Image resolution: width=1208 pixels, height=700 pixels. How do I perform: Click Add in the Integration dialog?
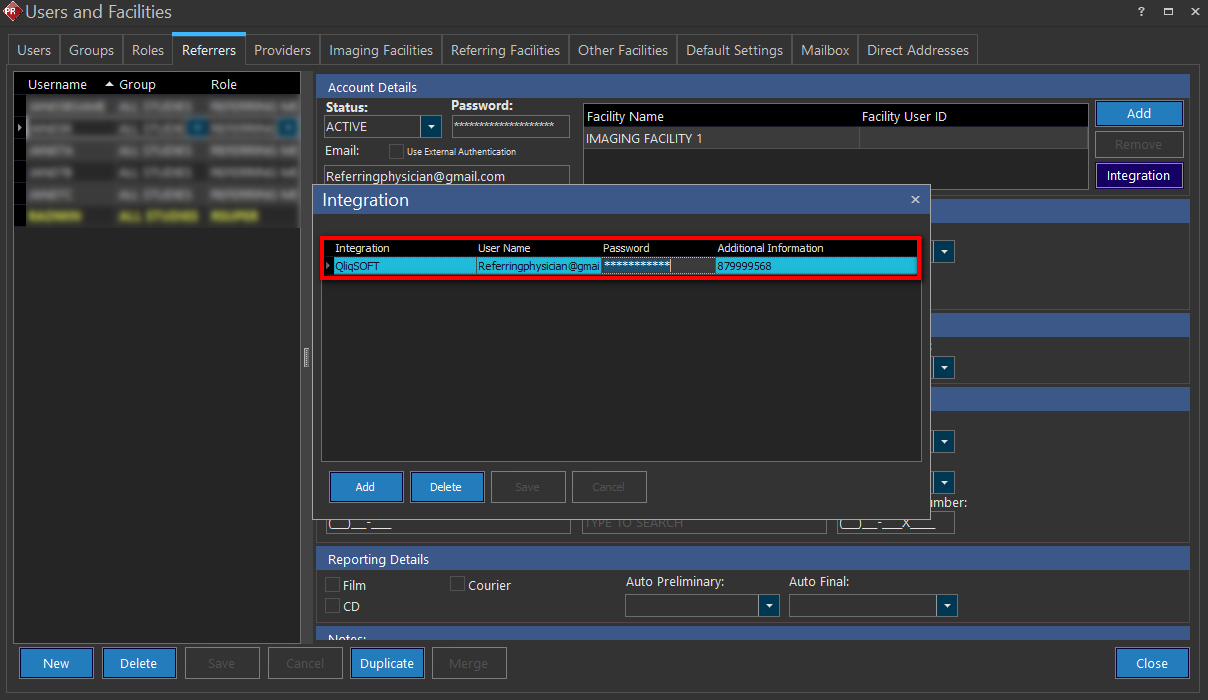[365, 487]
